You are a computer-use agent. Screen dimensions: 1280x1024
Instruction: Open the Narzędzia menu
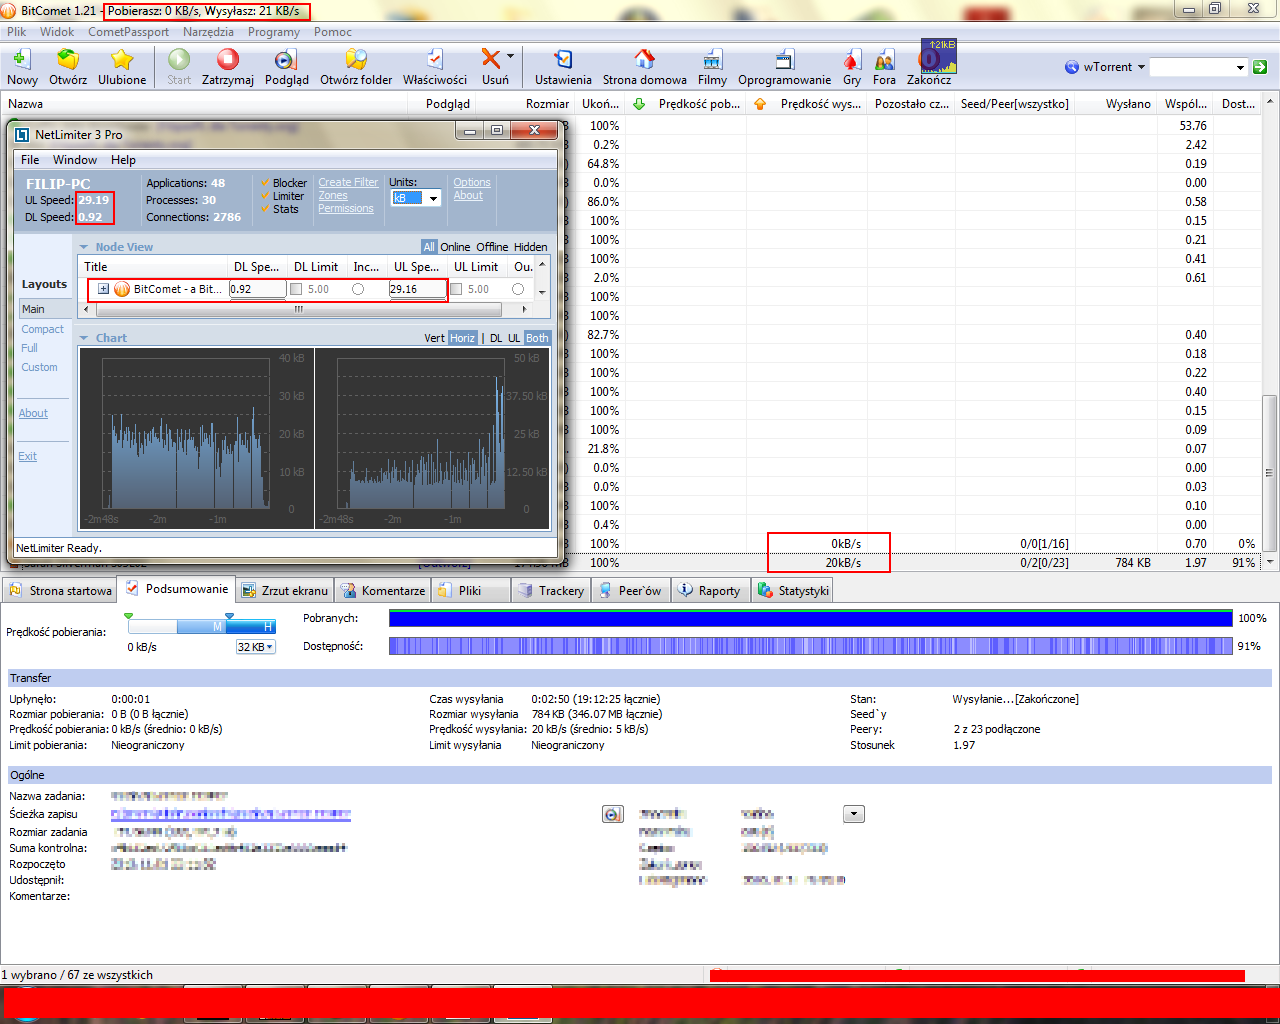[x=208, y=32]
